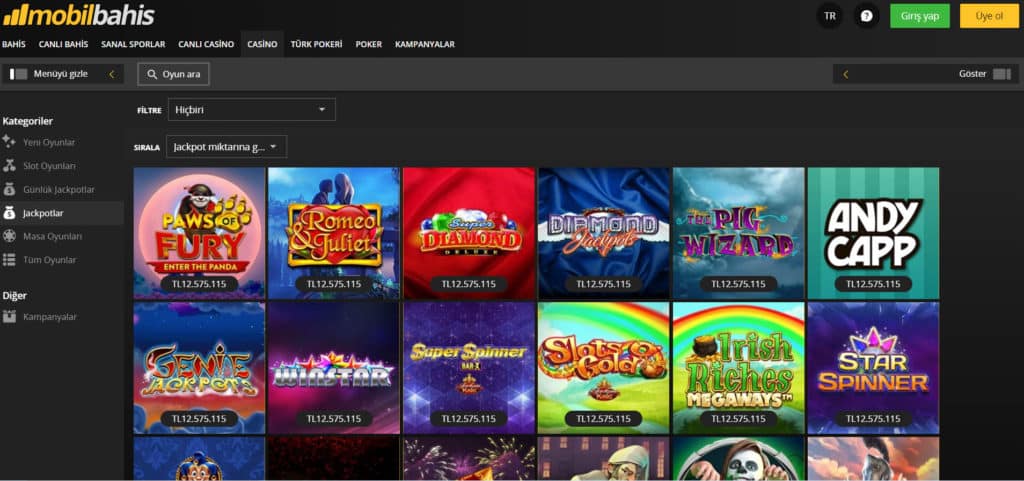Screen dimensions: 1024x481
Task: Open Super Spinner Bar-X game
Action: (x=469, y=367)
